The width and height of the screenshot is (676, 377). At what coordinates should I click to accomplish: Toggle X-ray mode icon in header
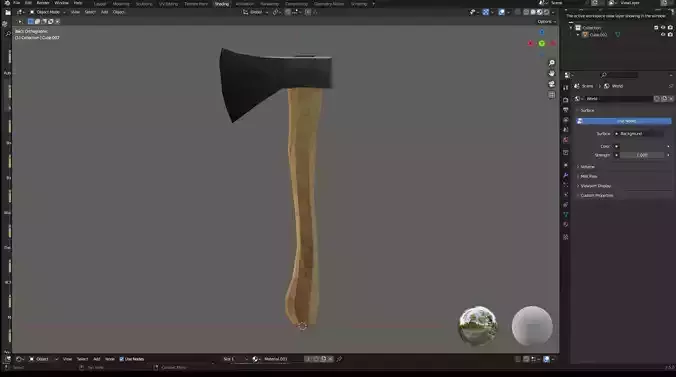click(517, 13)
